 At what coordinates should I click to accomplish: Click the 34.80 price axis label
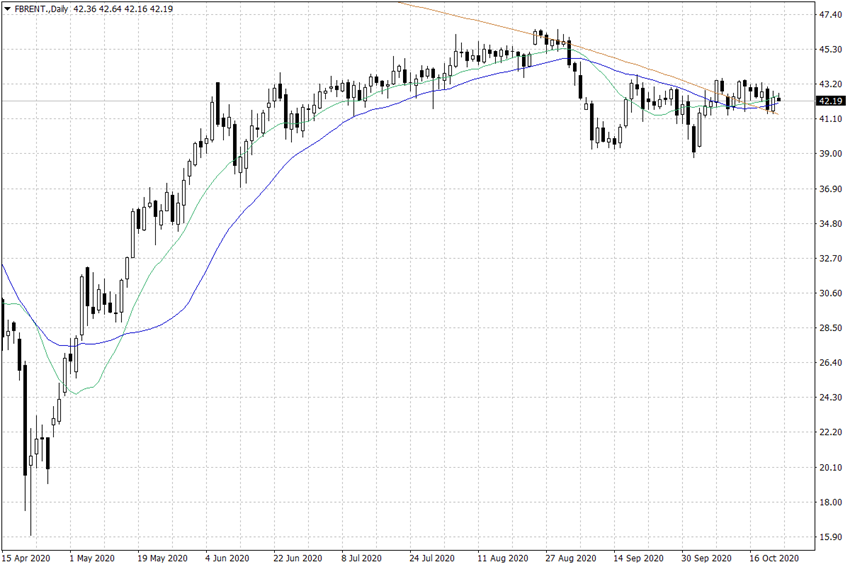pyautogui.click(x=831, y=223)
